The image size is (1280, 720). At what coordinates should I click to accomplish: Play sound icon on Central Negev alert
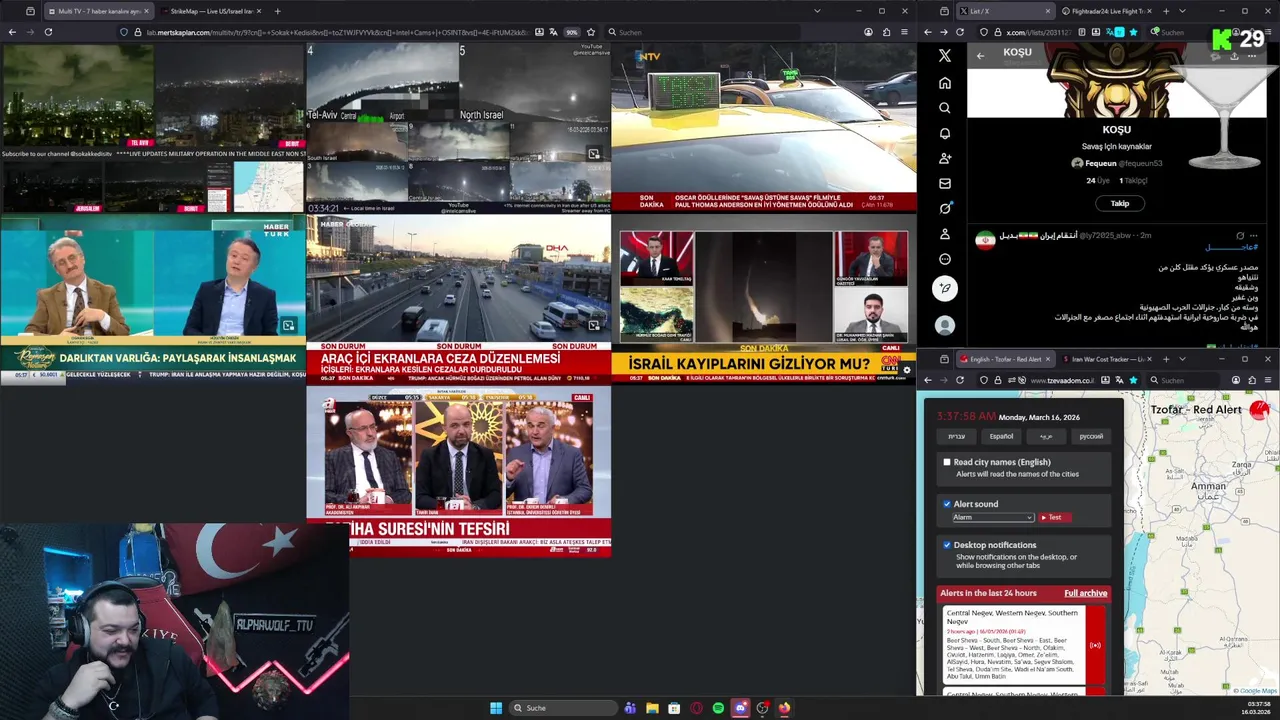point(1095,645)
